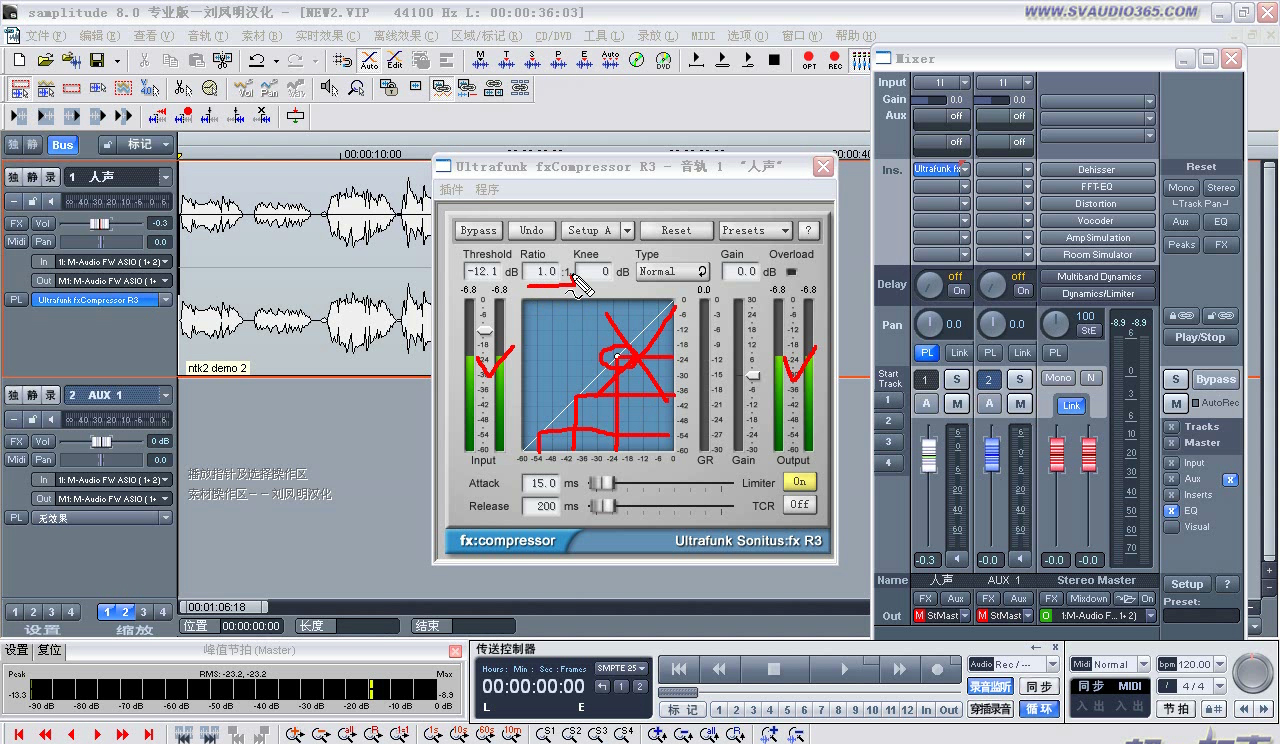Toggle Auto crossfade mode icon
This screenshot has height=744, width=1280.
[x=369, y=61]
